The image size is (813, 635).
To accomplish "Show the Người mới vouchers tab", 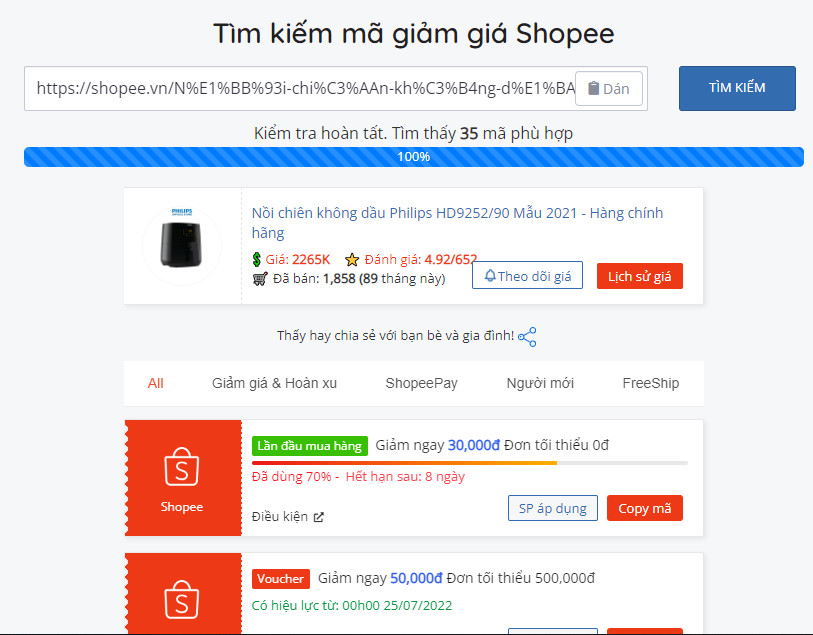I will click(540, 384).
